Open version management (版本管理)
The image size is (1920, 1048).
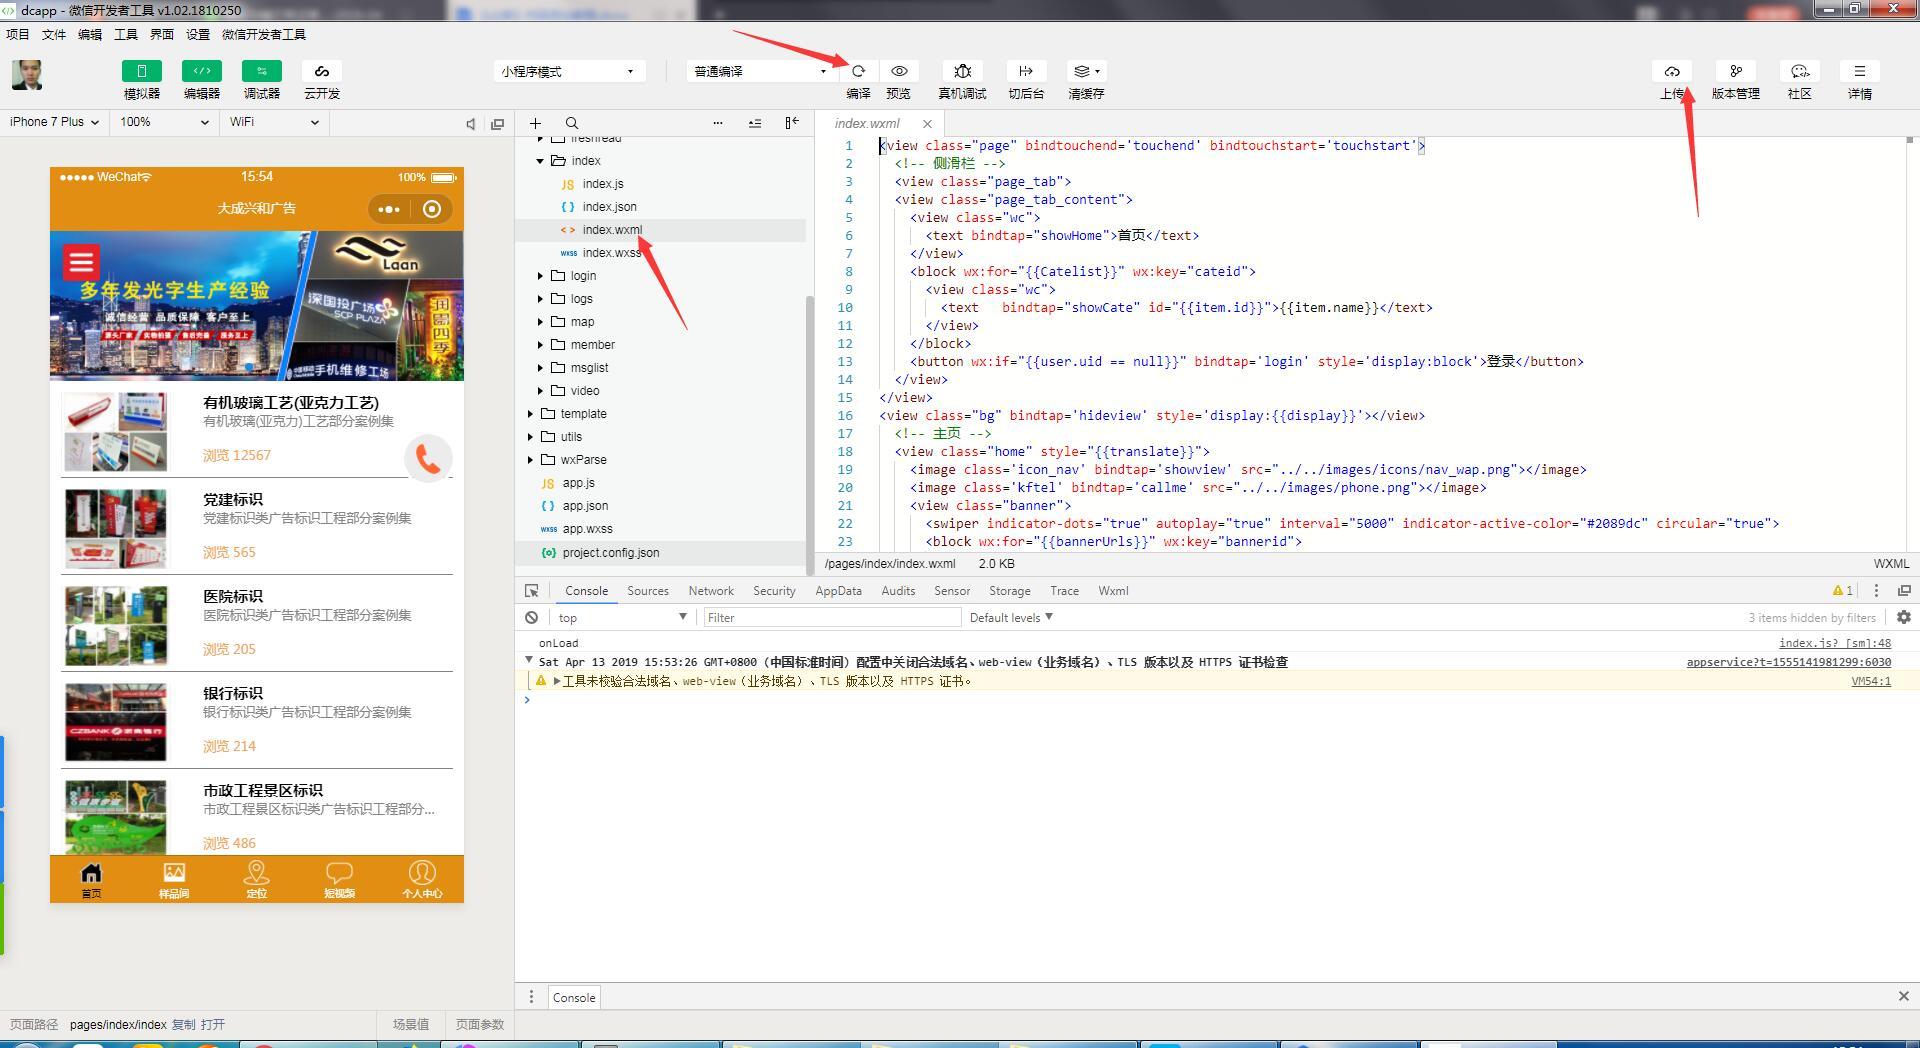1735,71
